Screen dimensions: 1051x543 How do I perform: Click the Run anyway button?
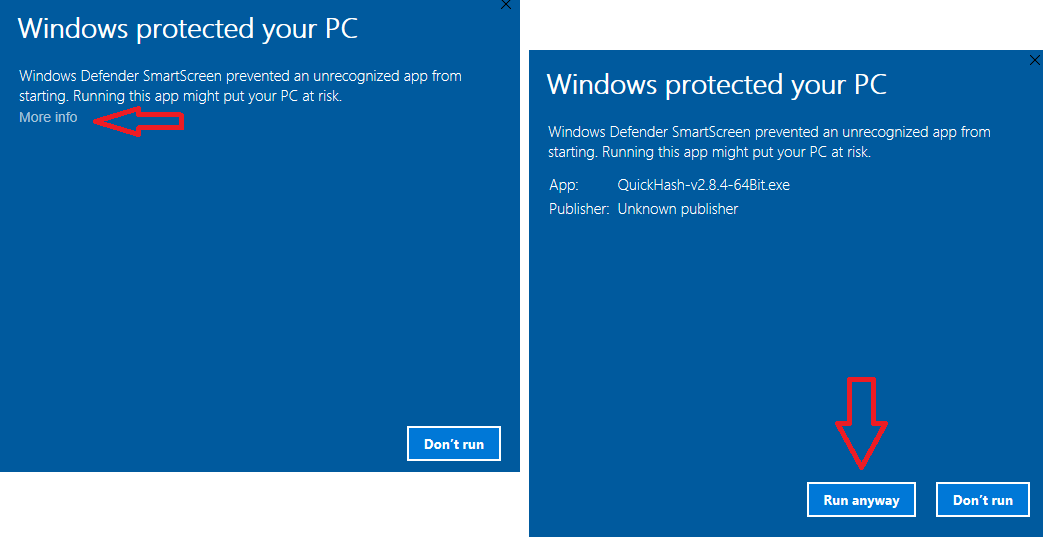coord(861,500)
